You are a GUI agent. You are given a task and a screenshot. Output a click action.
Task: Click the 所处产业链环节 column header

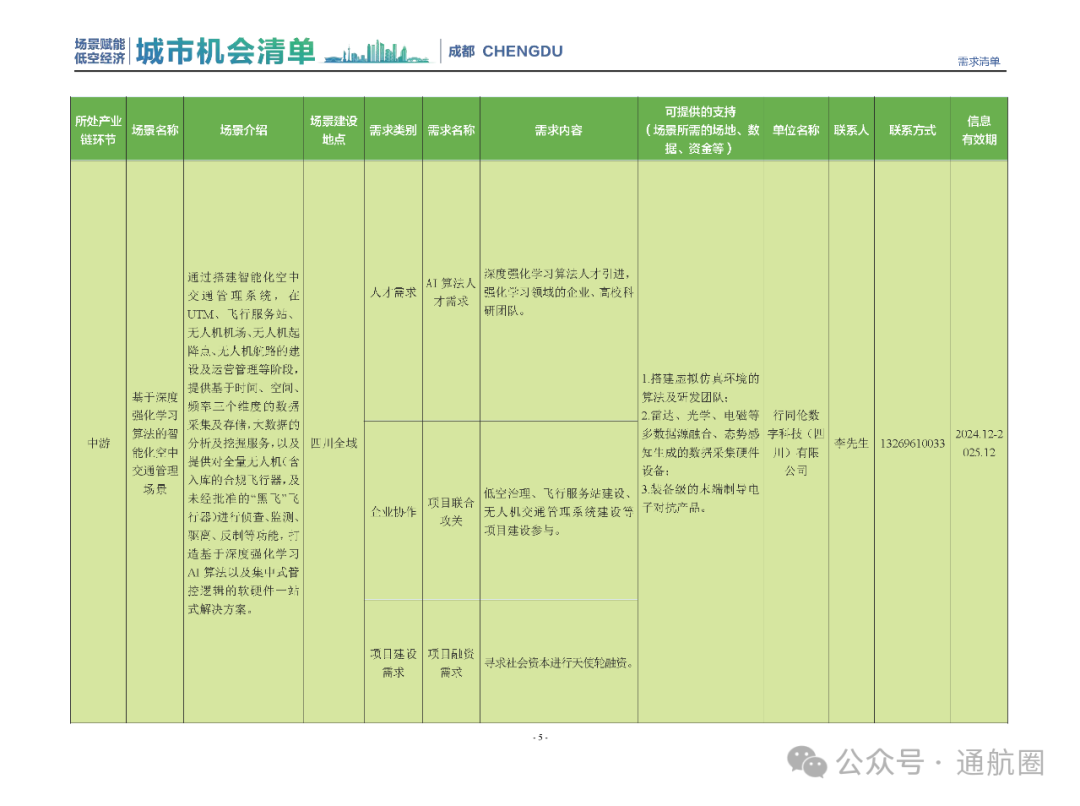click(98, 130)
